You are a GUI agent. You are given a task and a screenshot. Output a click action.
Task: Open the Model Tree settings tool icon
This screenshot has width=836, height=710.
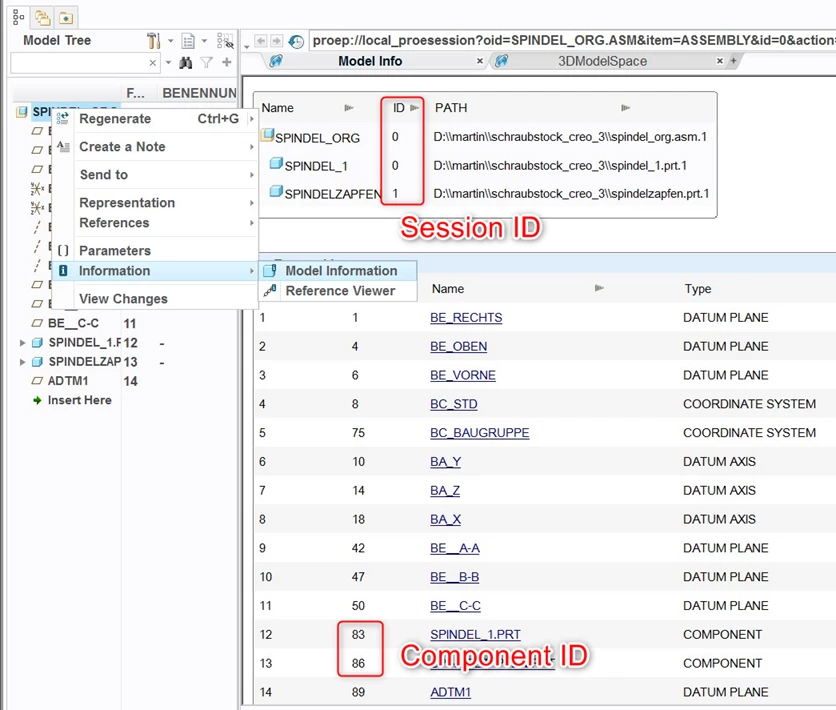(153, 41)
